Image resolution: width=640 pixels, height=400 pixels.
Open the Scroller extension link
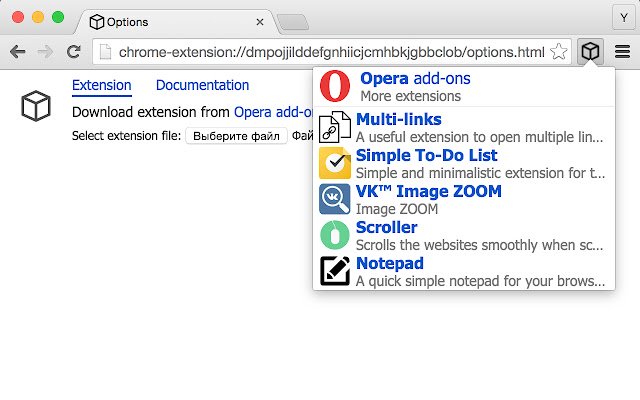(x=387, y=227)
